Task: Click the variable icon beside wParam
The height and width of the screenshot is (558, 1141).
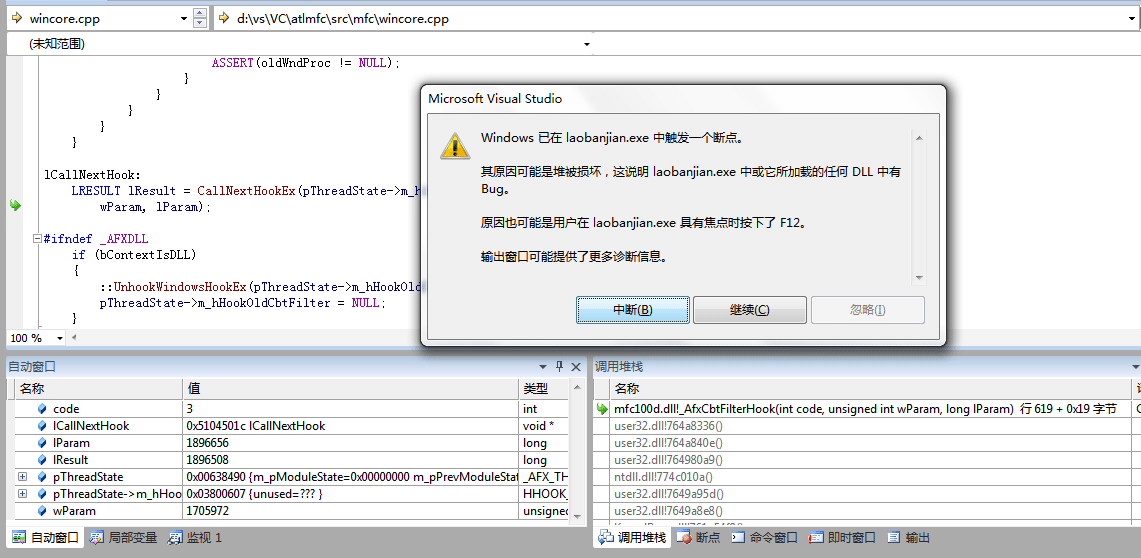Action: pyautogui.click(x=42, y=511)
